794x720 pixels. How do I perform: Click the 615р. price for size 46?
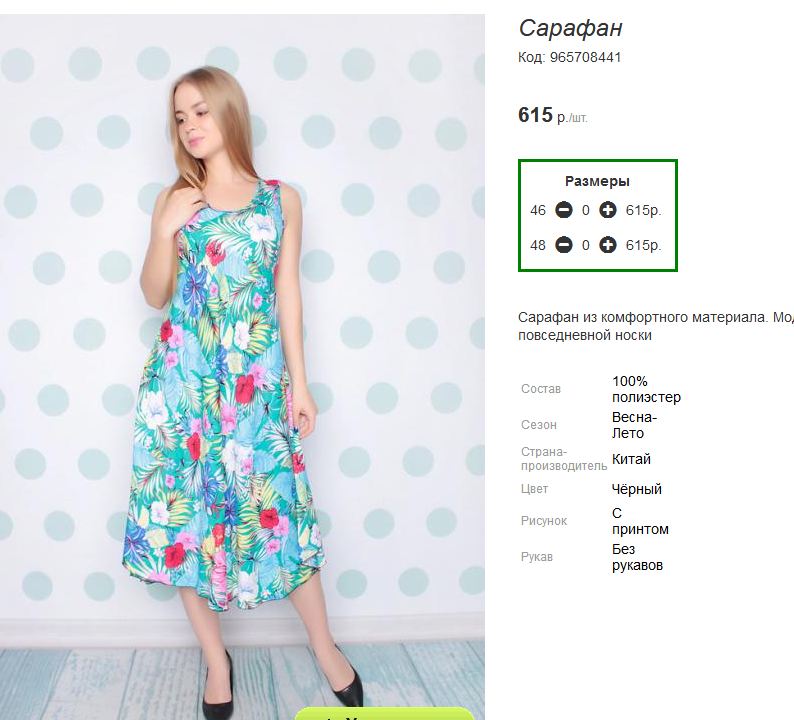click(x=644, y=210)
